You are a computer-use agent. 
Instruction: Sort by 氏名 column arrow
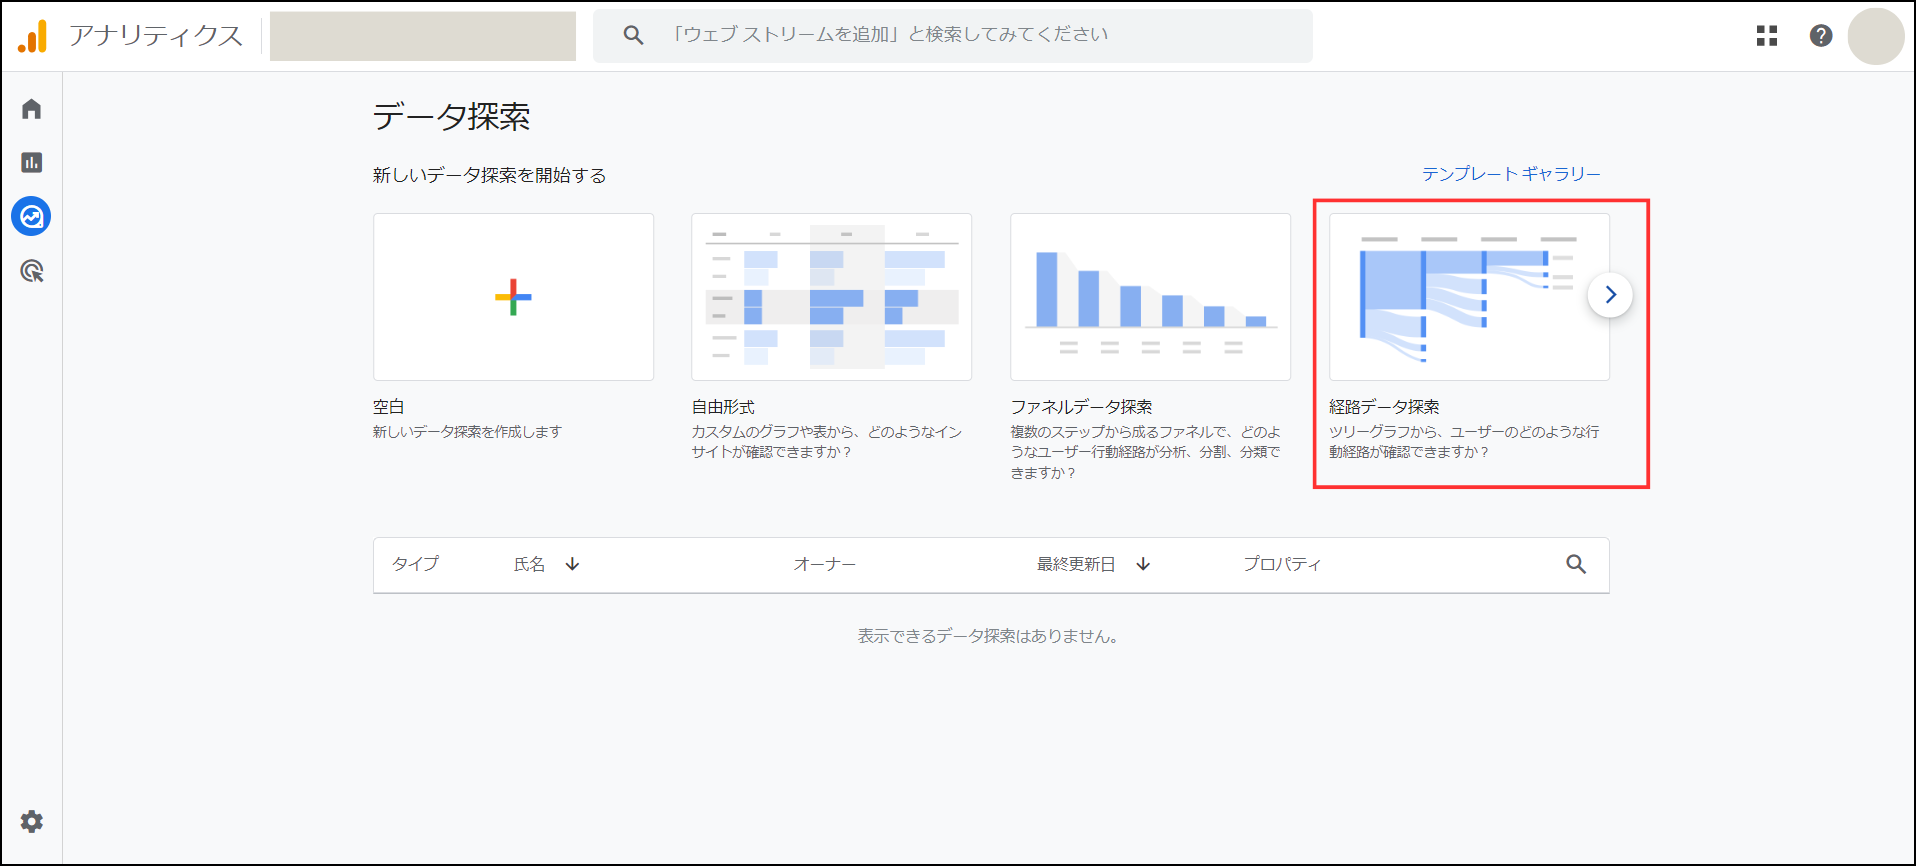[x=573, y=564]
